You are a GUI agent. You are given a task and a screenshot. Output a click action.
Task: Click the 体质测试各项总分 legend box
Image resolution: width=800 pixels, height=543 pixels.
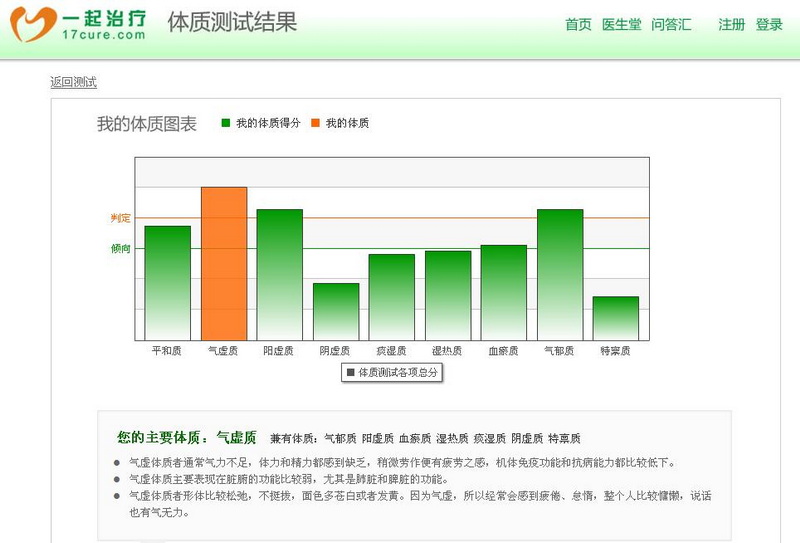(391, 373)
